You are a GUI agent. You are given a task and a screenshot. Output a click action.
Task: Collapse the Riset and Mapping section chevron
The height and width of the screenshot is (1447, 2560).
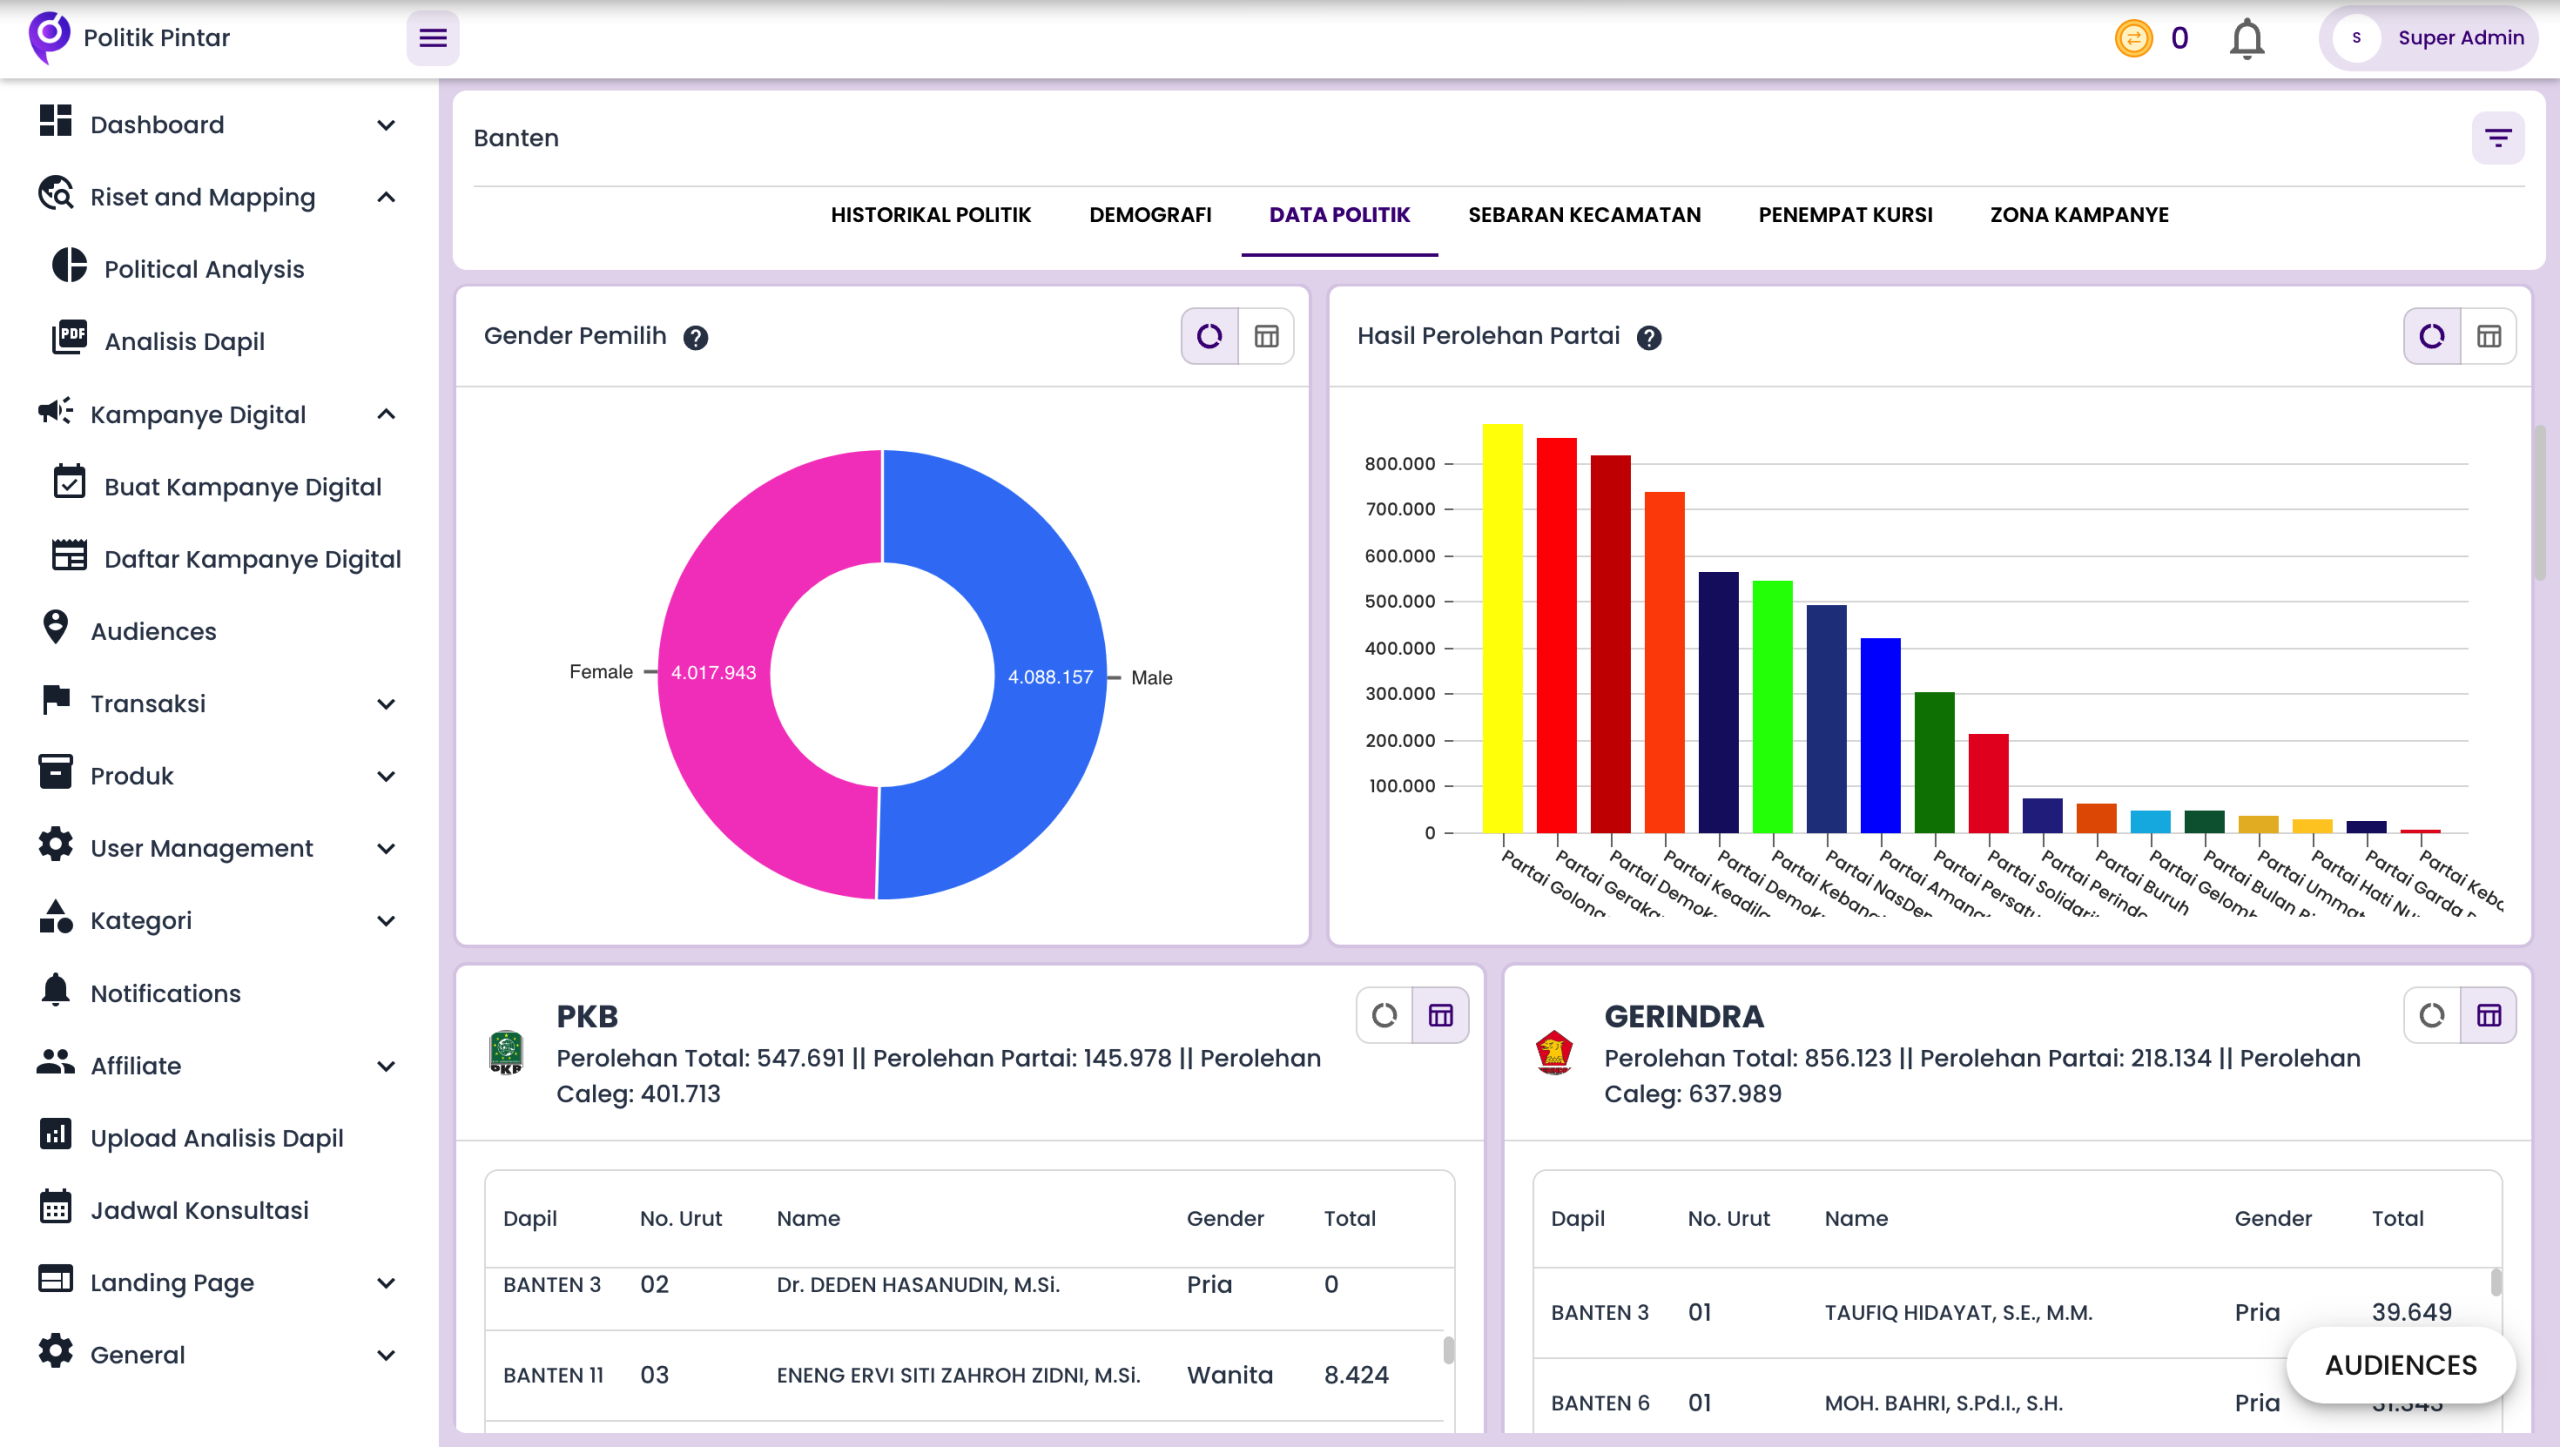pos(386,197)
